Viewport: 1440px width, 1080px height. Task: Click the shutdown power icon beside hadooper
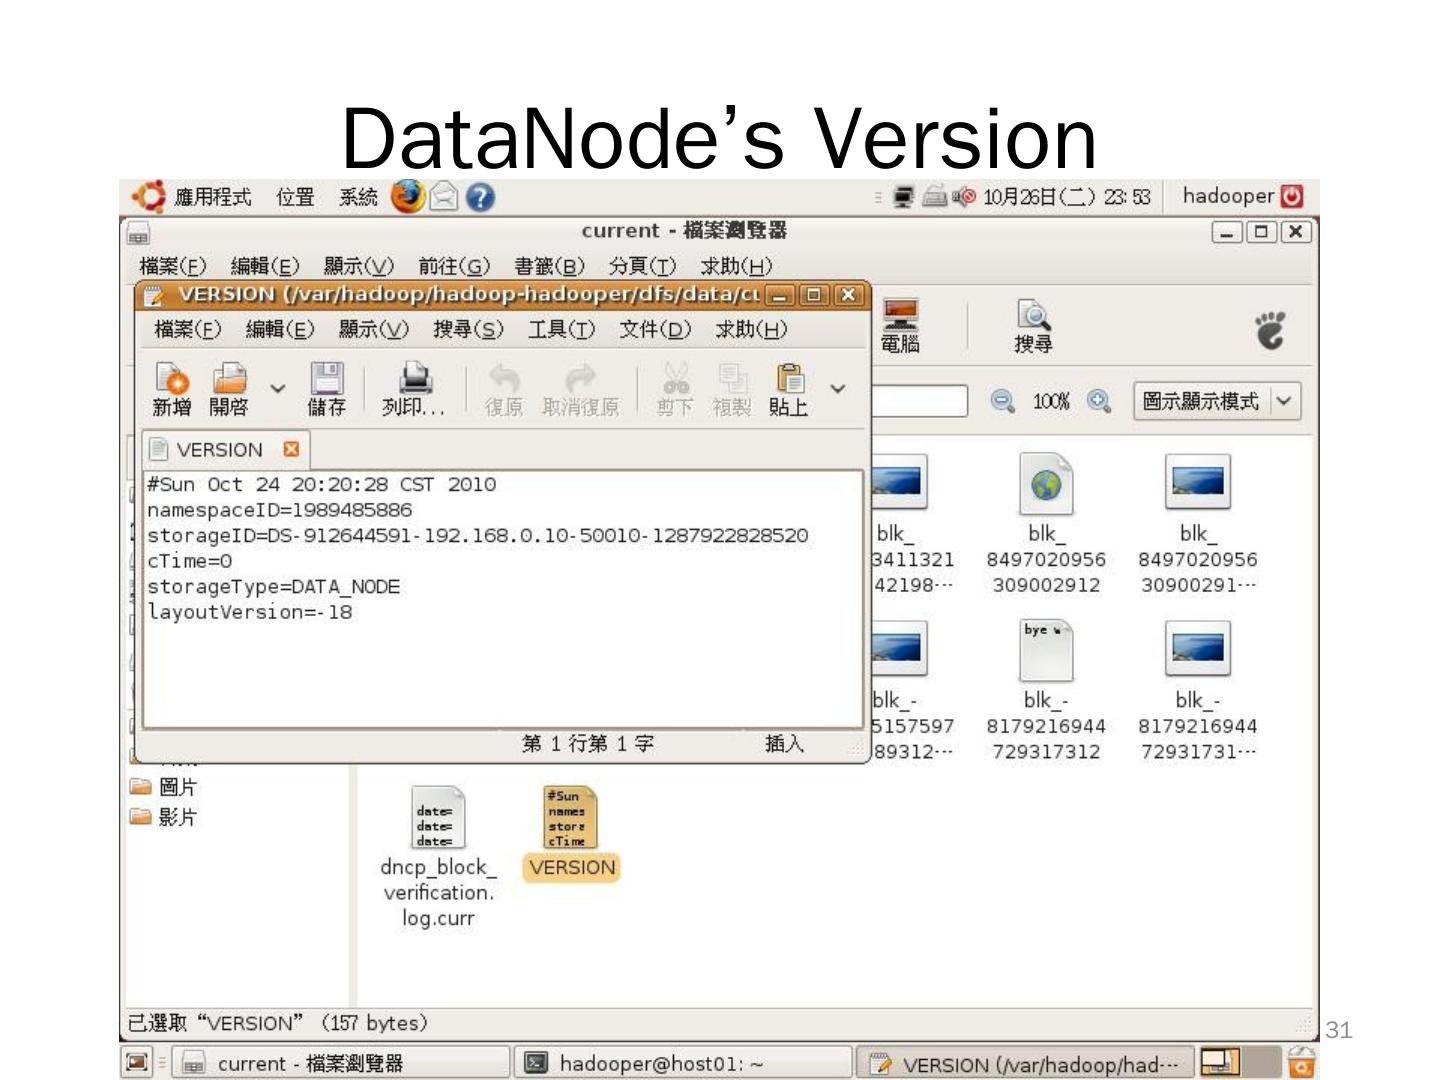(x=1292, y=196)
